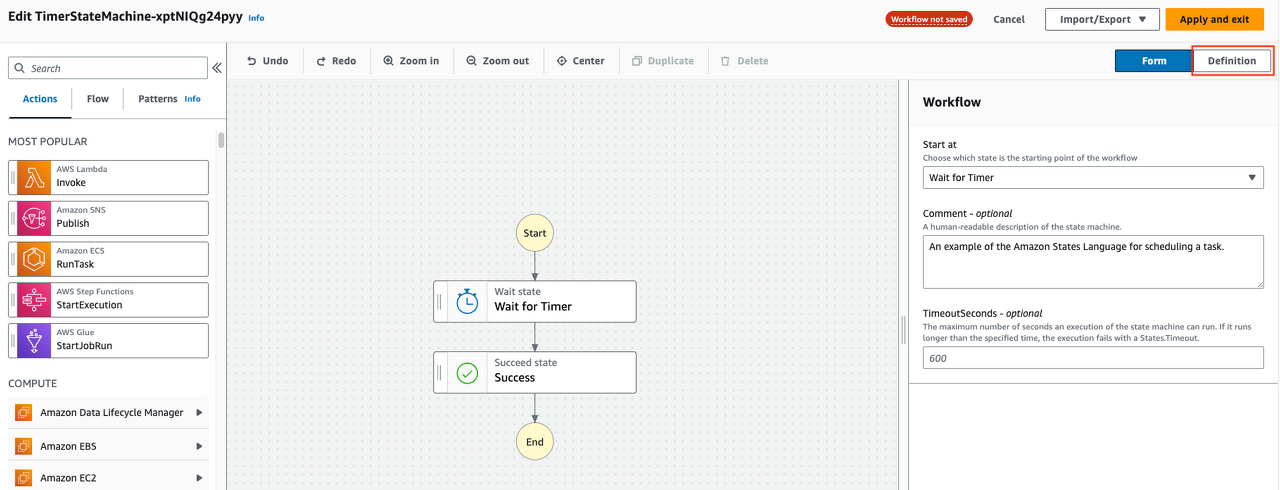Click the Amazon ECS RunTask icon
The image size is (1280, 490).
(35, 259)
